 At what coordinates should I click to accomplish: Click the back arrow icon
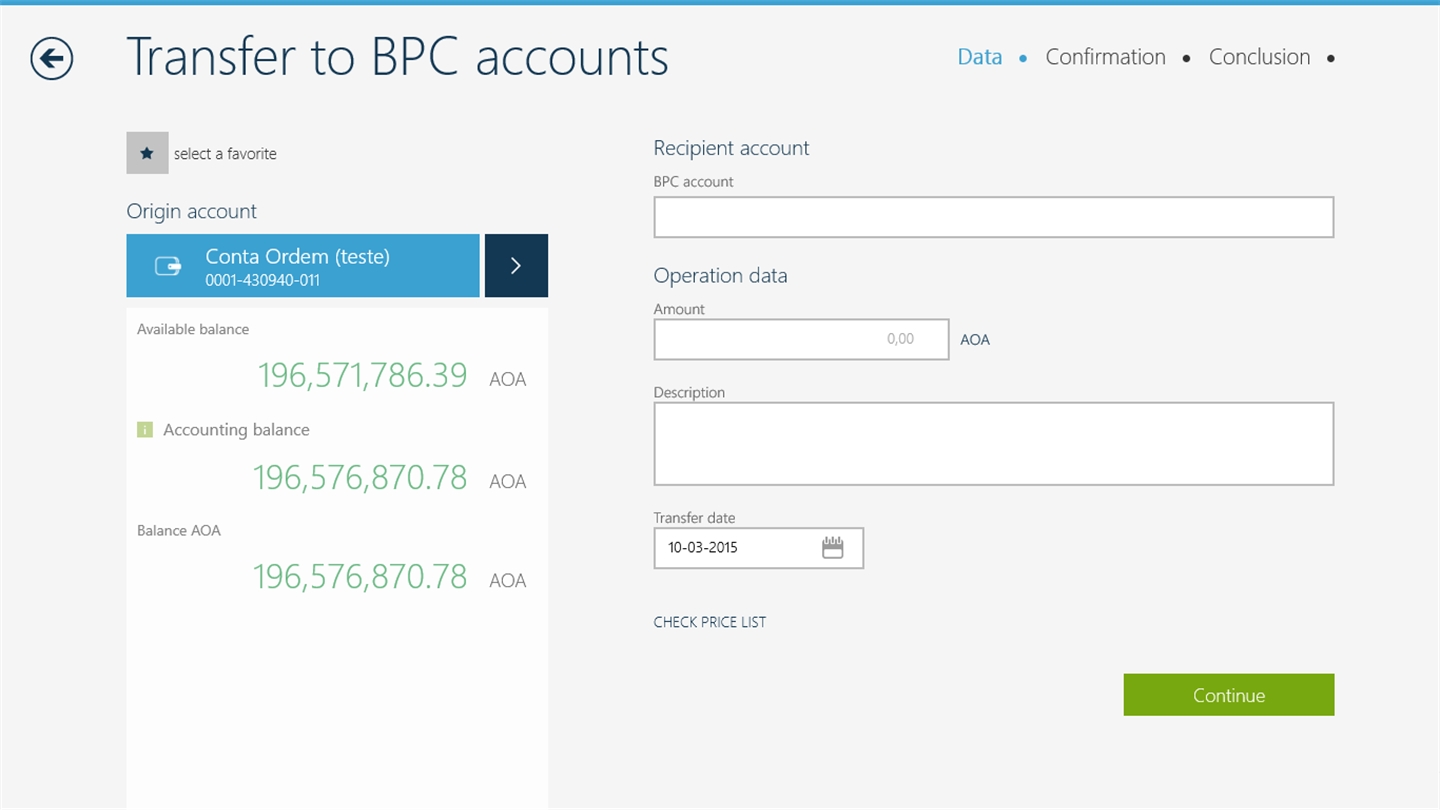(52, 58)
